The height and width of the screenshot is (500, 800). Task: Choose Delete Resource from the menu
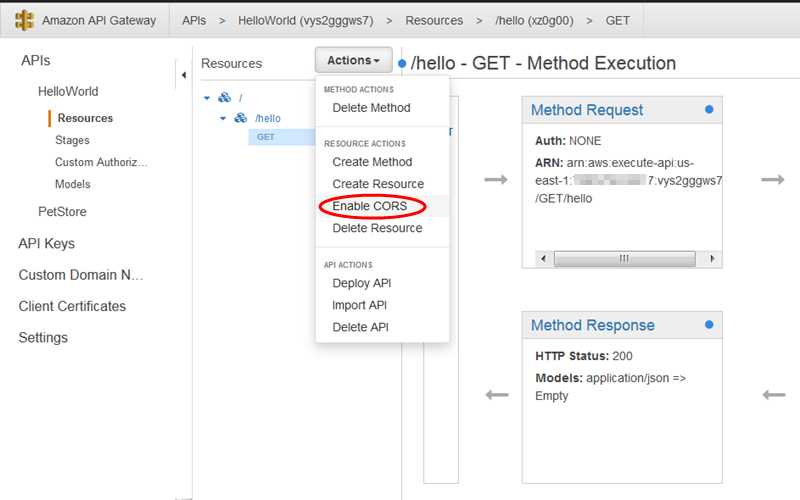377,228
